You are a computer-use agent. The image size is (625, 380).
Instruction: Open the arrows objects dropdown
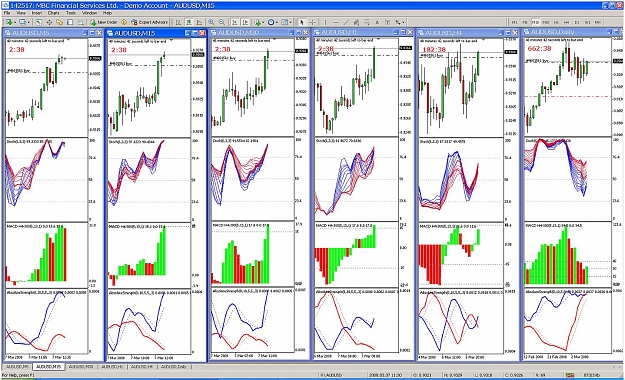point(399,22)
